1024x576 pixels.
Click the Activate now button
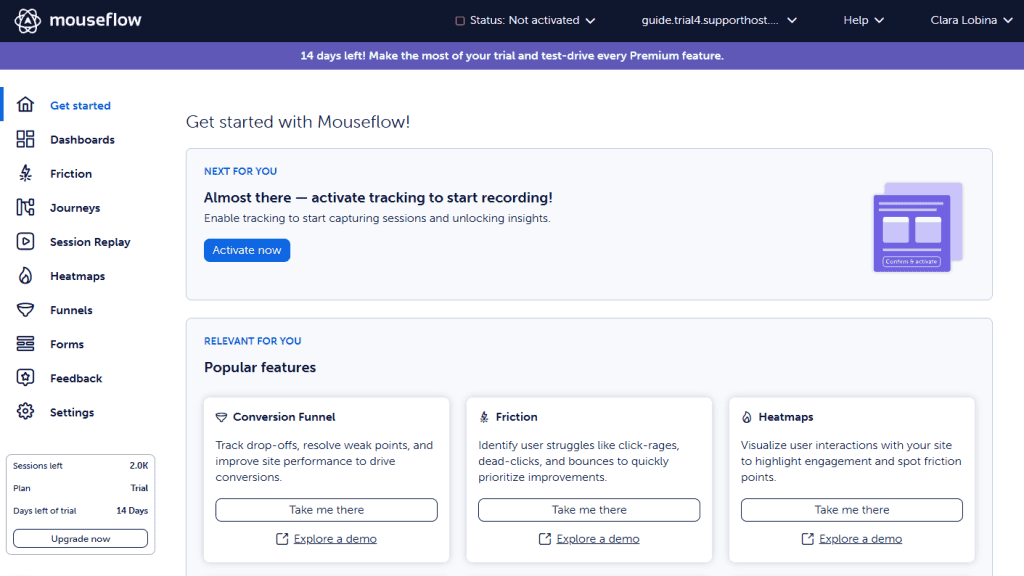[x=247, y=250]
